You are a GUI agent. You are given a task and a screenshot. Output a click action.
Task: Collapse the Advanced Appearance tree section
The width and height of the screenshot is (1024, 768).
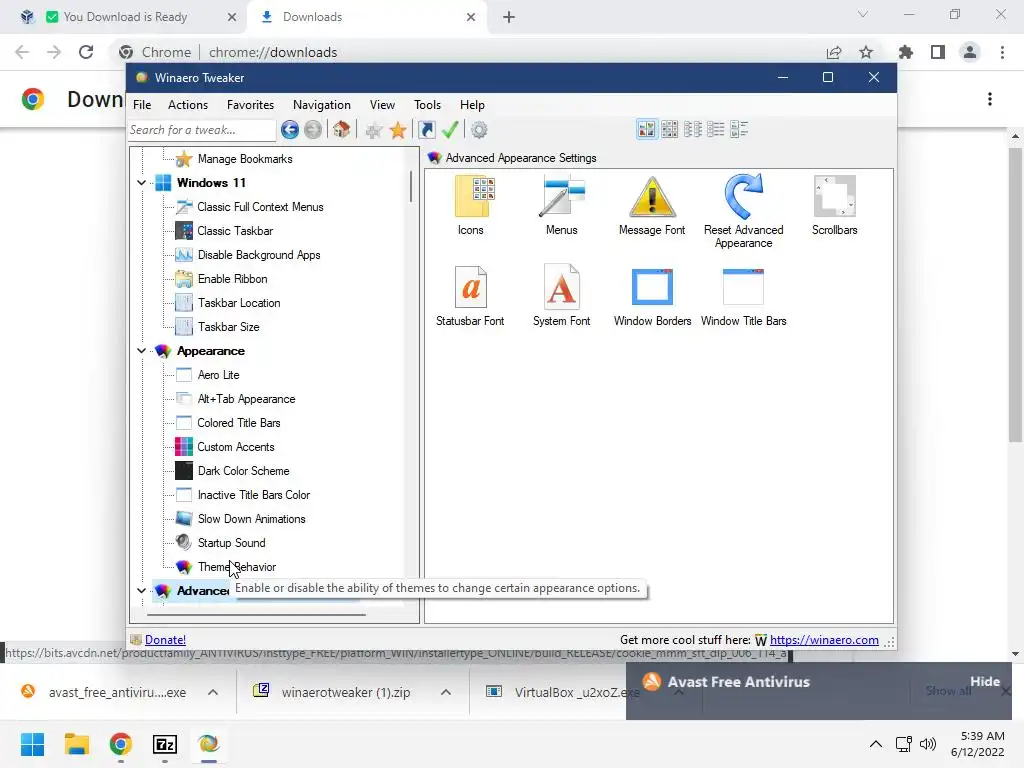pyautogui.click(x=142, y=590)
